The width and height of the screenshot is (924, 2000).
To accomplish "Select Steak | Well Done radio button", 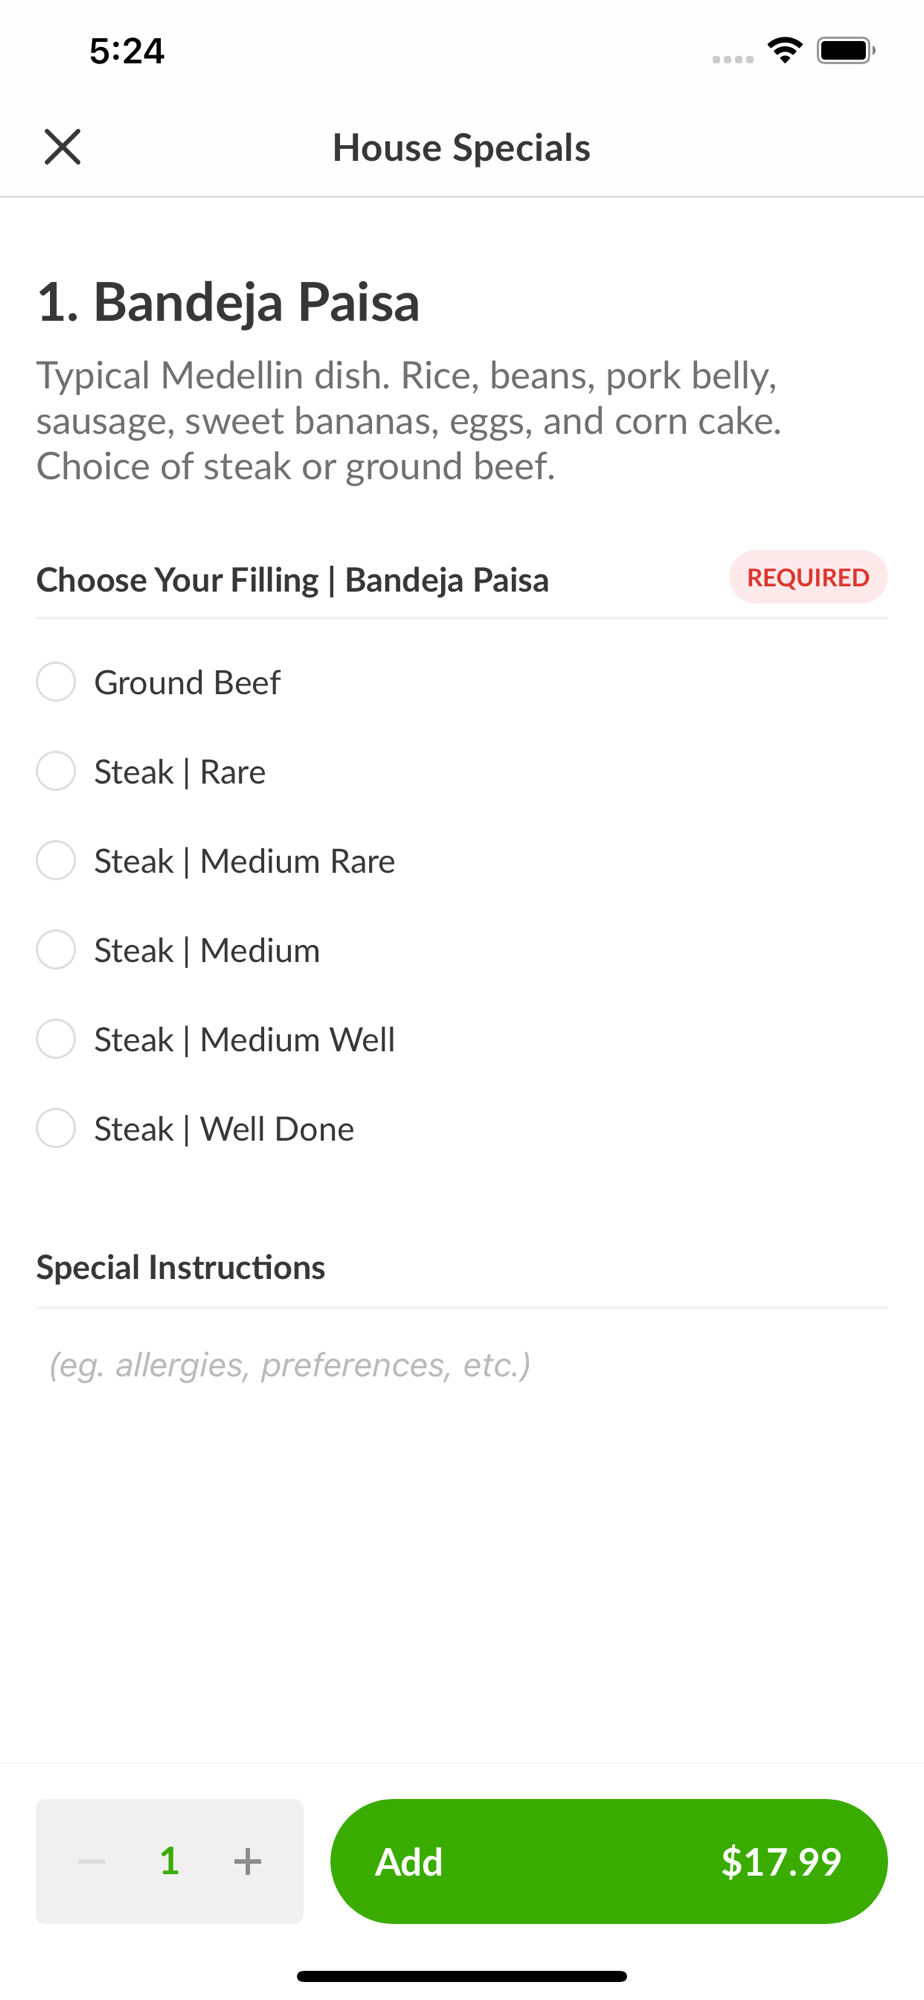I will 56,1129.
